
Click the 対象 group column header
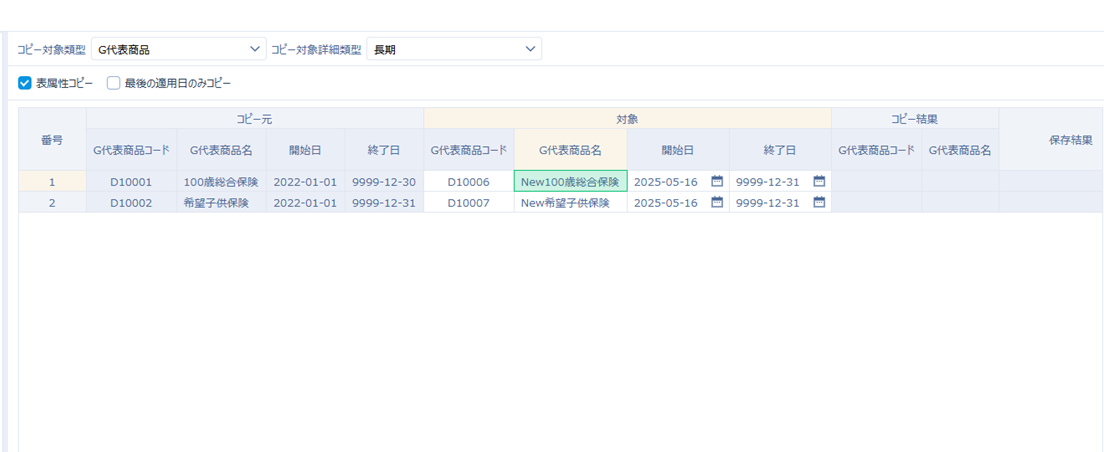click(627, 119)
